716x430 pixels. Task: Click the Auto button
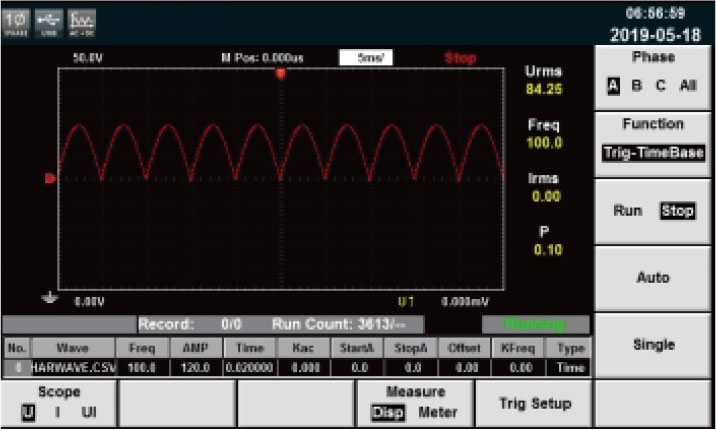tap(653, 278)
